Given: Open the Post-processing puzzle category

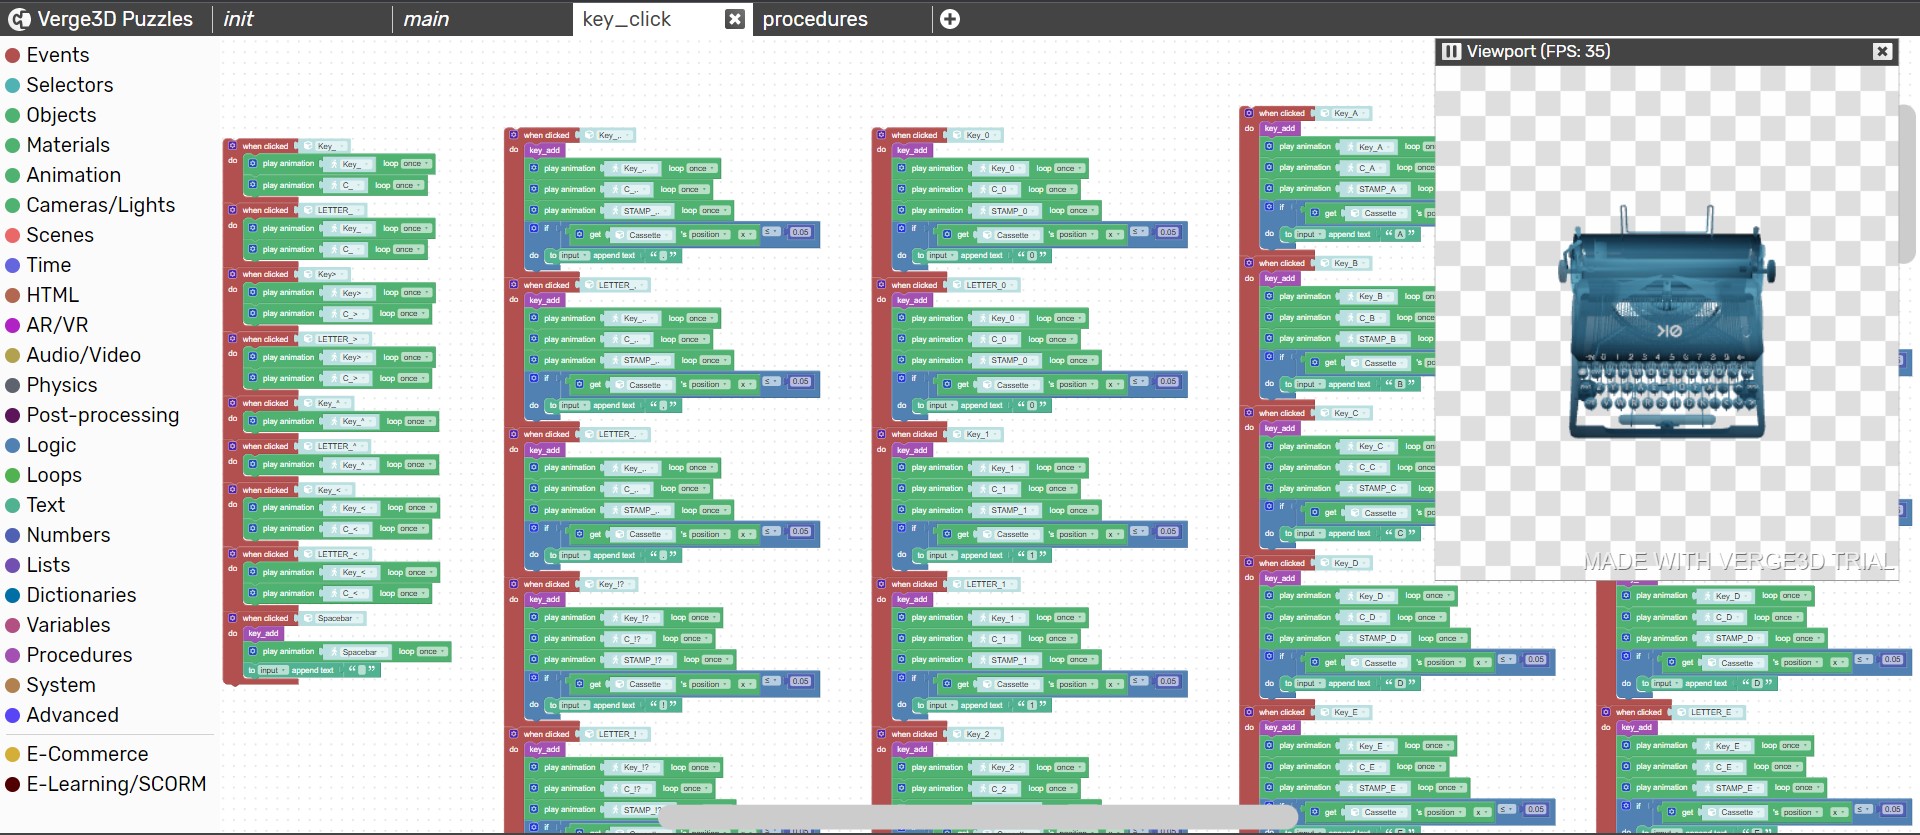Looking at the screenshot, I should [x=103, y=415].
